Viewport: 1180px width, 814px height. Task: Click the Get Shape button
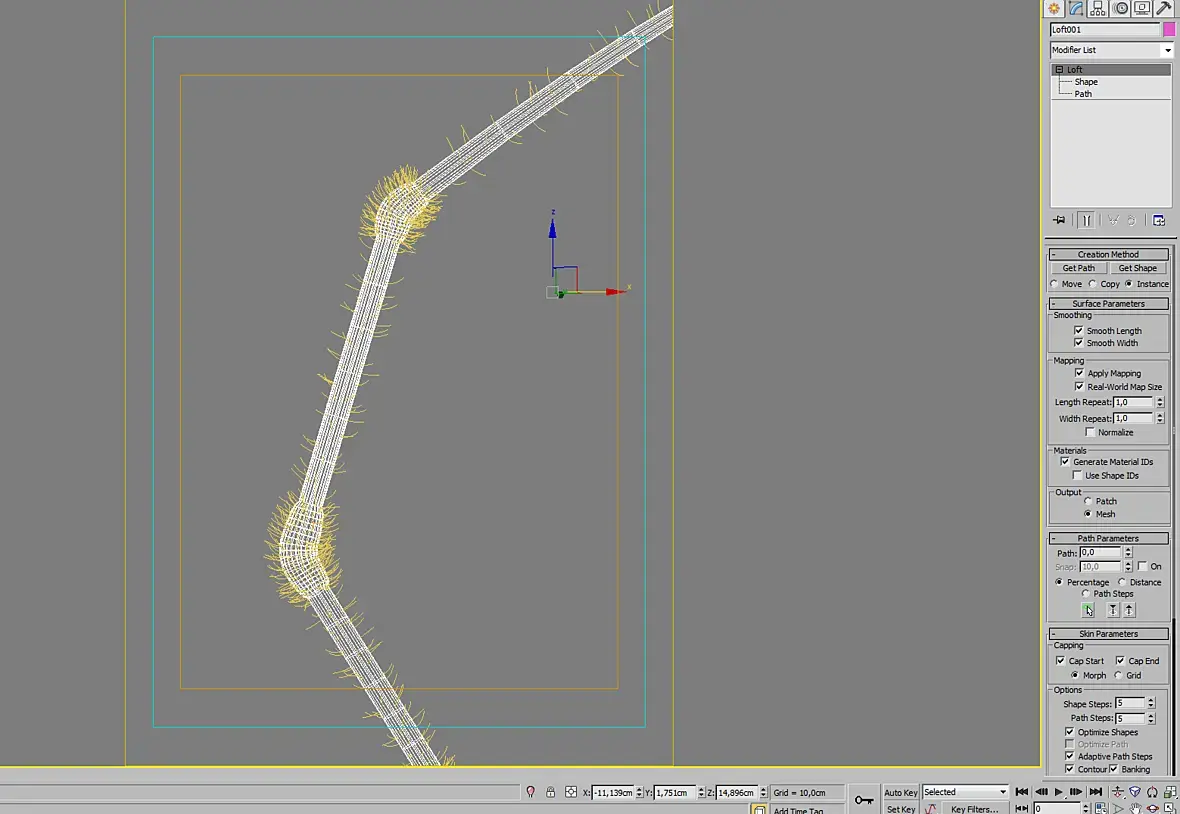[1137, 268]
